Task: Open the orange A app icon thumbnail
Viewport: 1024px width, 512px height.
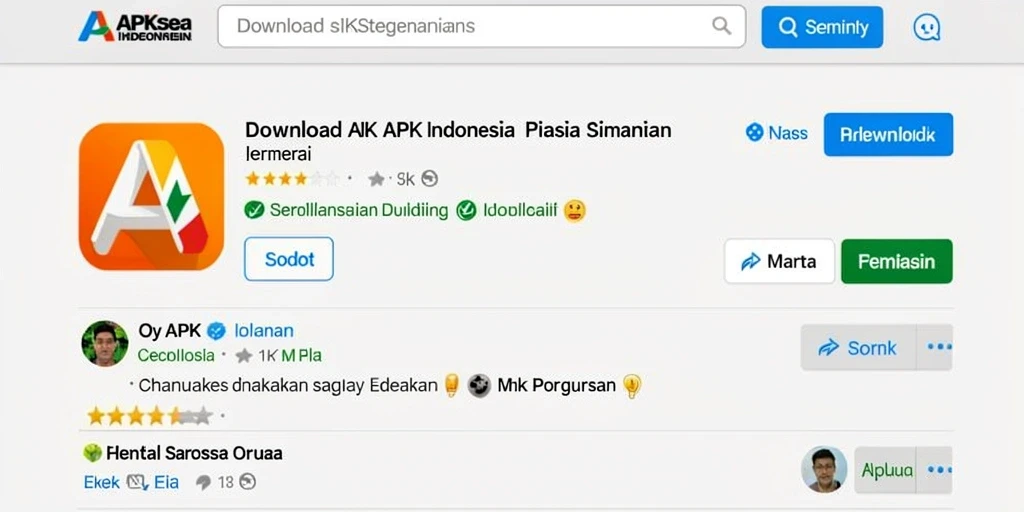Action: click(x=152, y=196)
